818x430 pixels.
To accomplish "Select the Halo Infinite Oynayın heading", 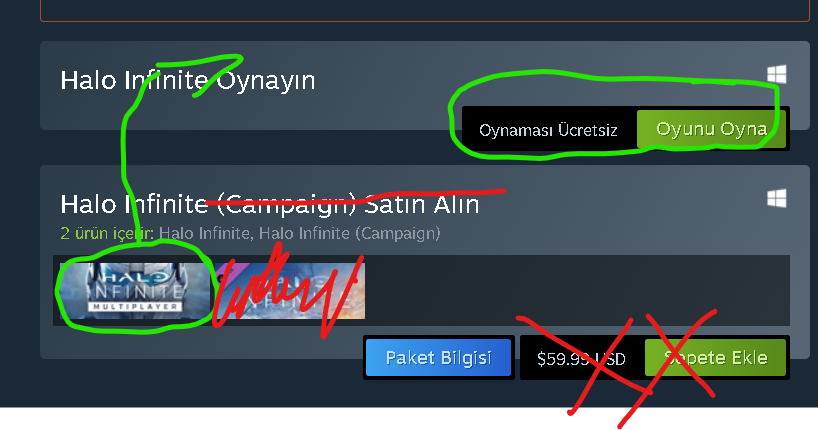I will click(x=188, y=80).
